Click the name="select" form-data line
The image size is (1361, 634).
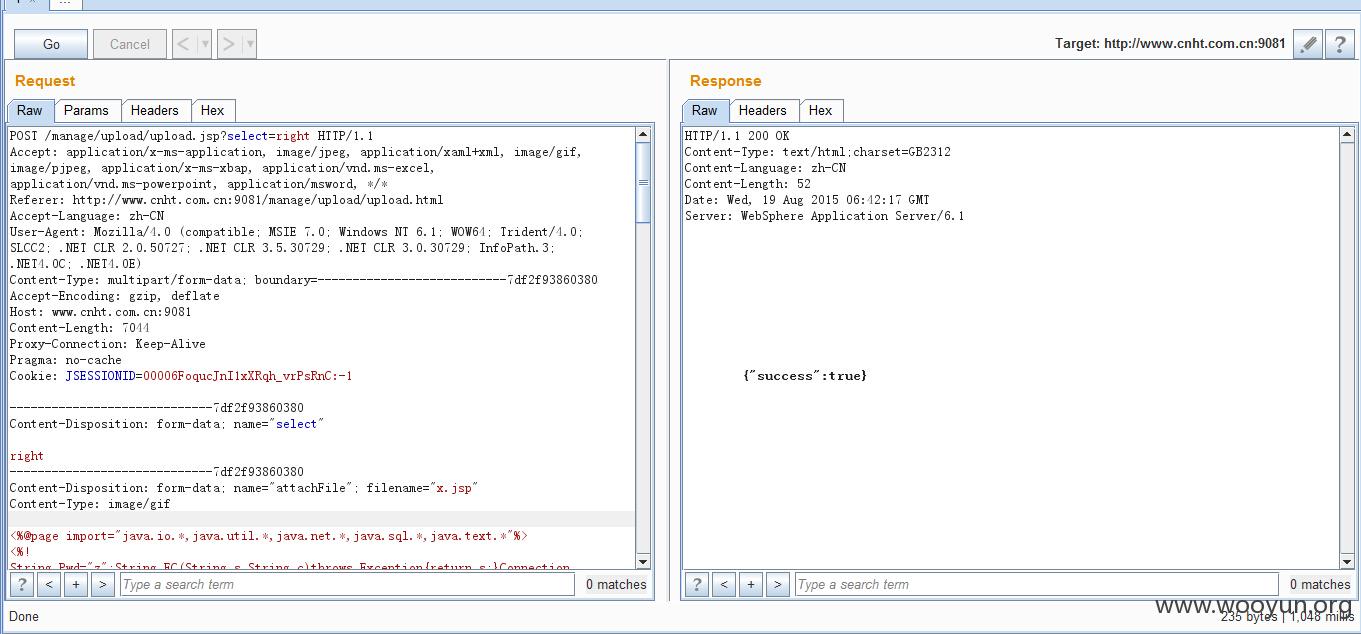click(x=167, y=424)
